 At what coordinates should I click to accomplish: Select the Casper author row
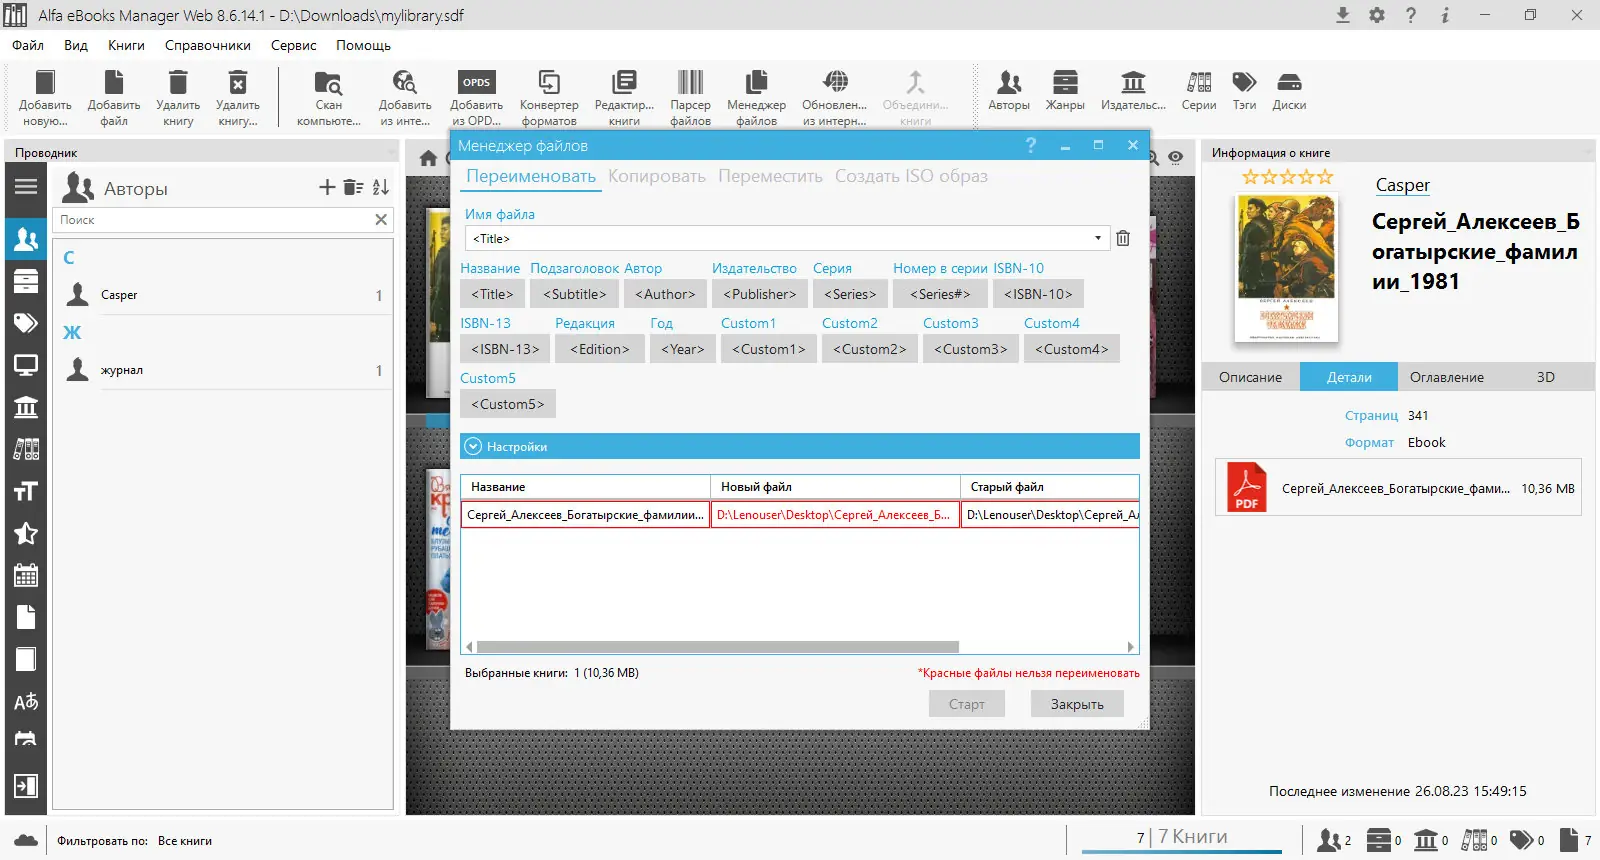pos(223,295)
